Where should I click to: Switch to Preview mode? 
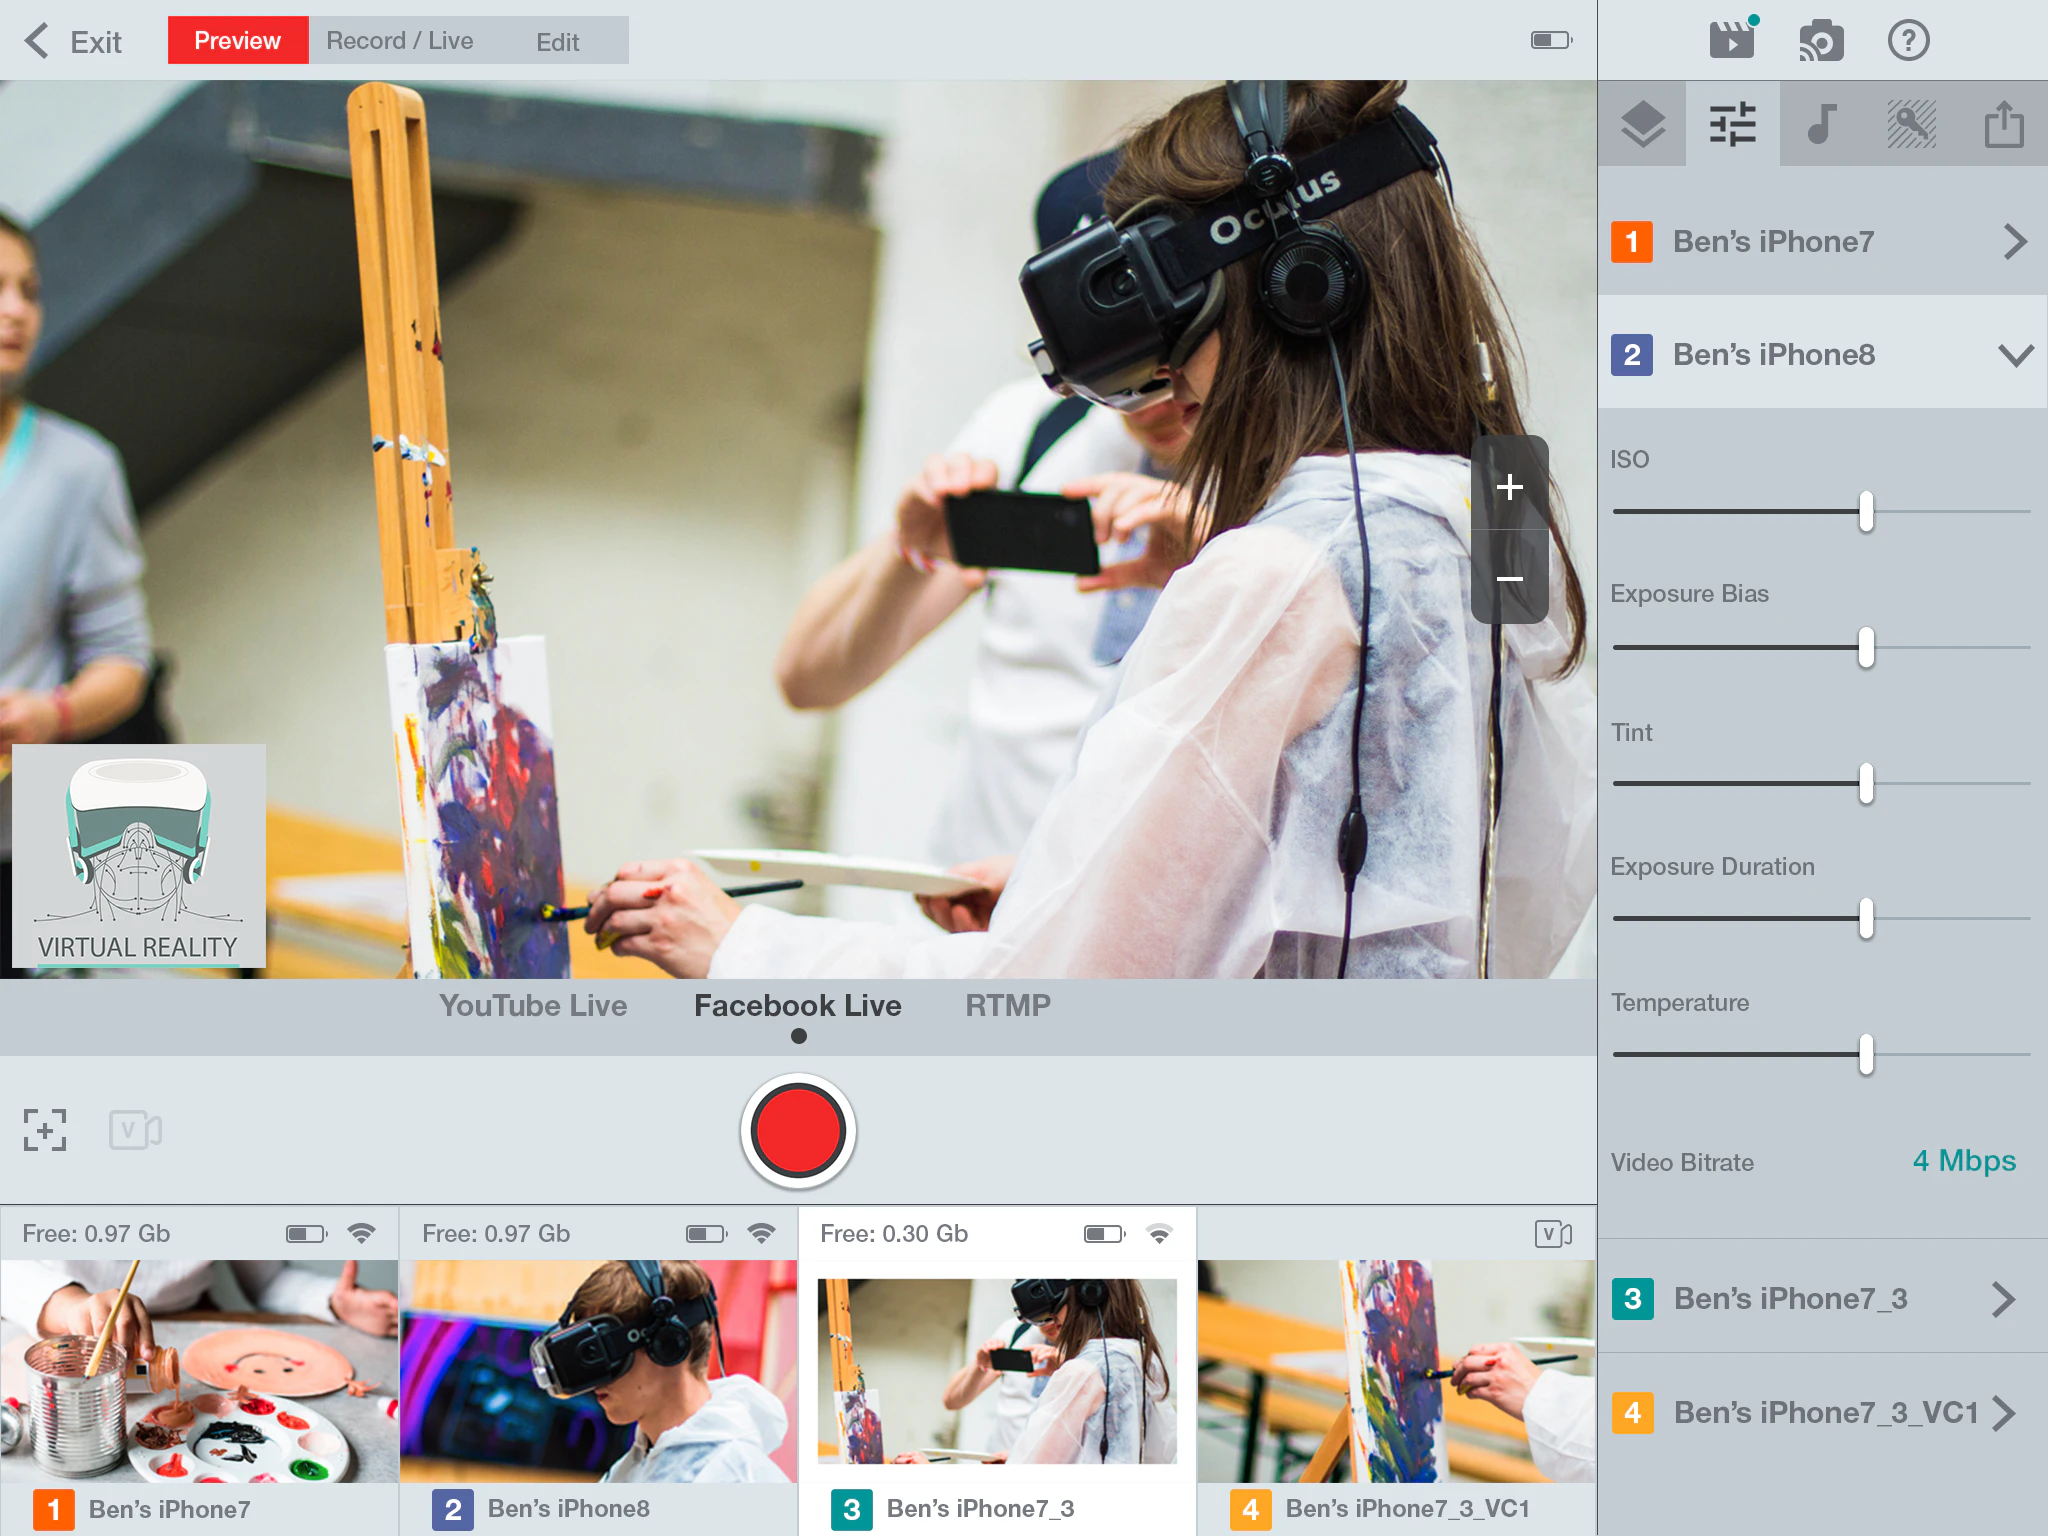click(x=238, y=40)
